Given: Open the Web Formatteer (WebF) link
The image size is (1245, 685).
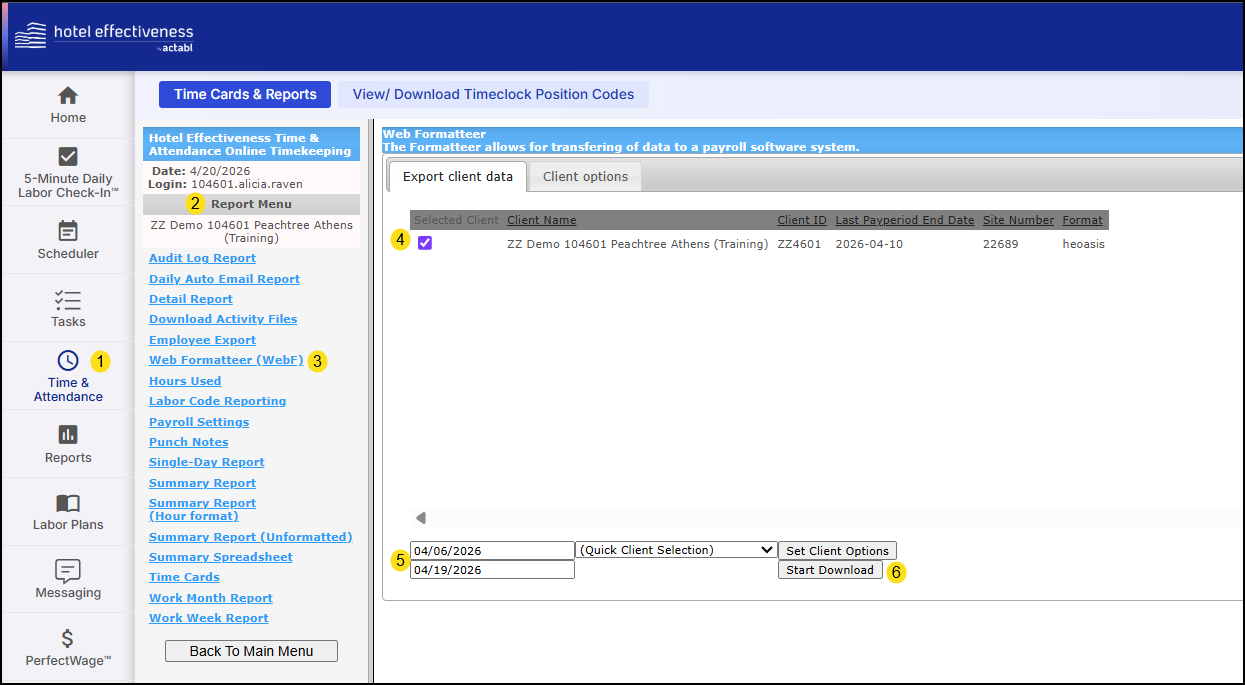Looking at the screenshot, I should tap(226, 360).
